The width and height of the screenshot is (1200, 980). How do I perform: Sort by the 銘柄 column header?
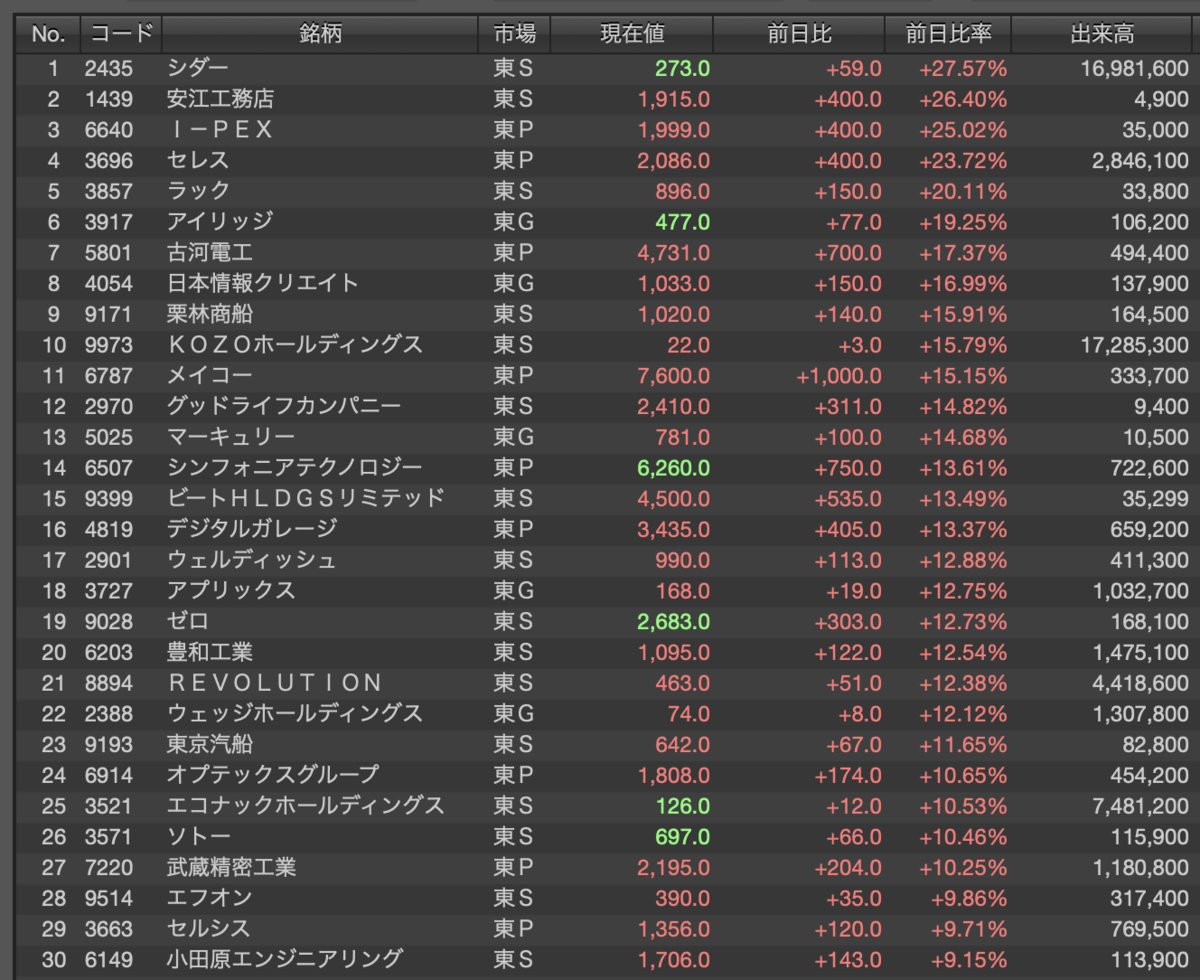[x=320, y=34]
